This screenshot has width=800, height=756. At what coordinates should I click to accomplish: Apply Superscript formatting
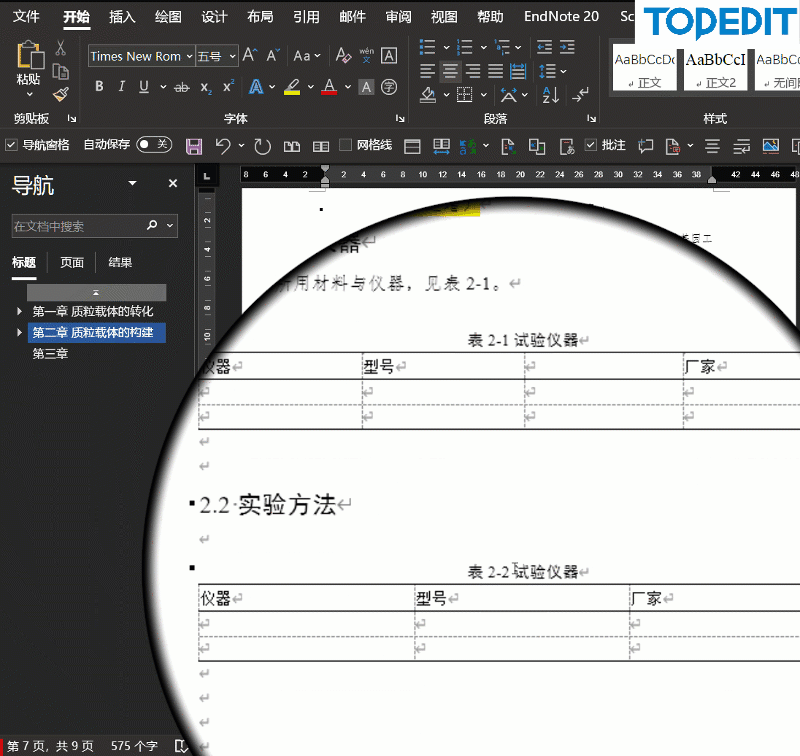click(x=229, y=86)
